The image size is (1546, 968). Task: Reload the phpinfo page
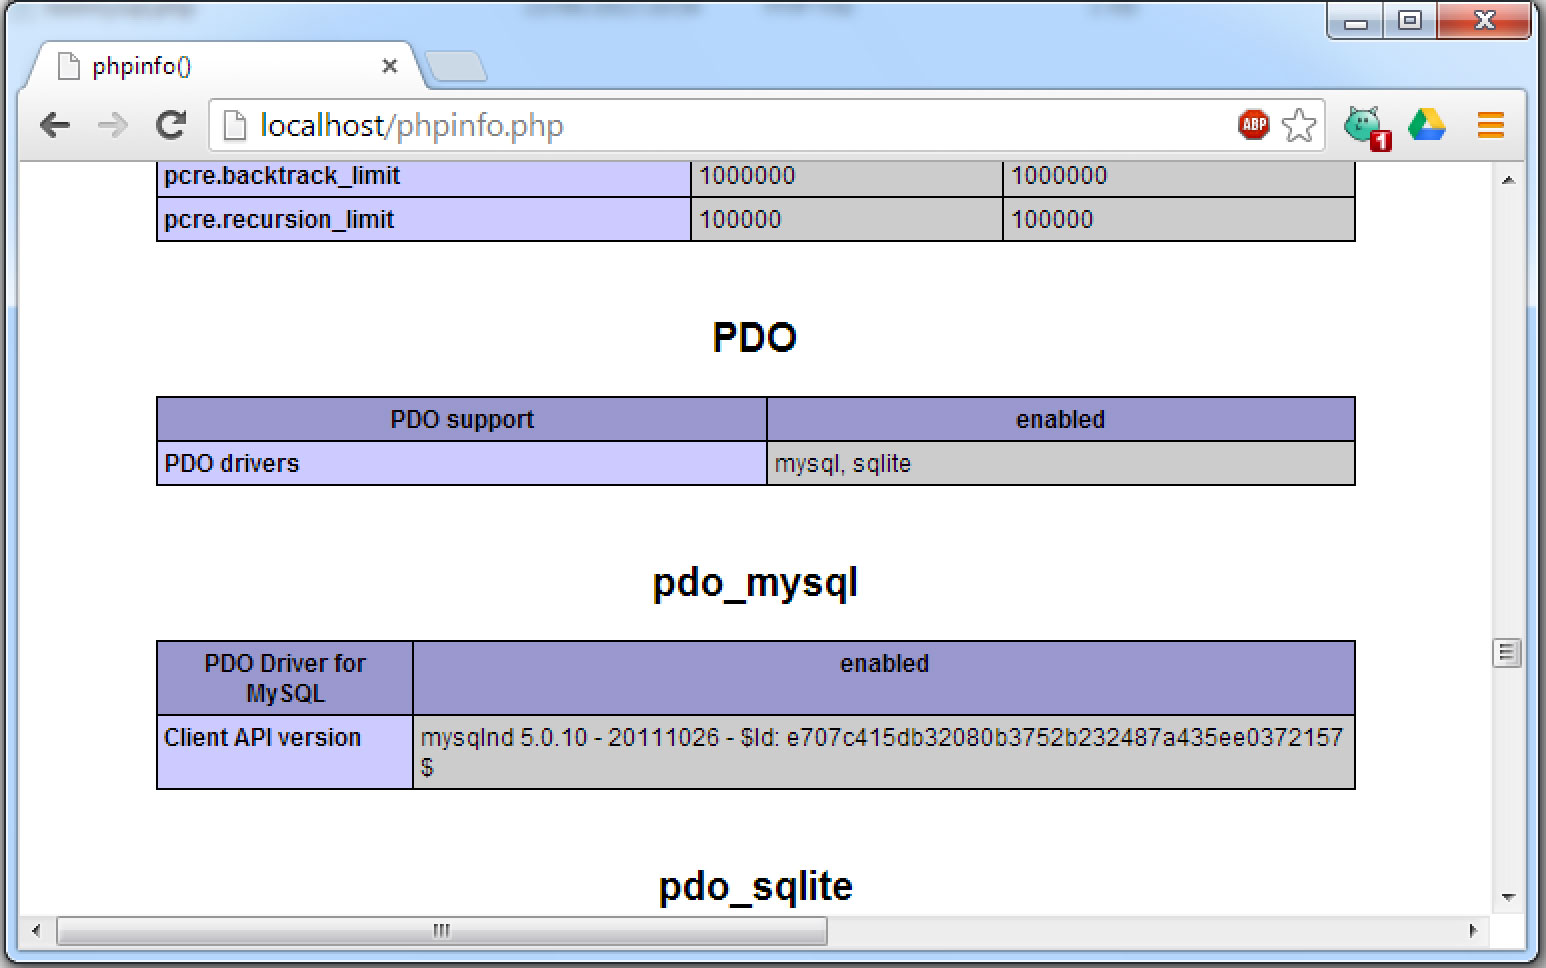tap(171, 125)
